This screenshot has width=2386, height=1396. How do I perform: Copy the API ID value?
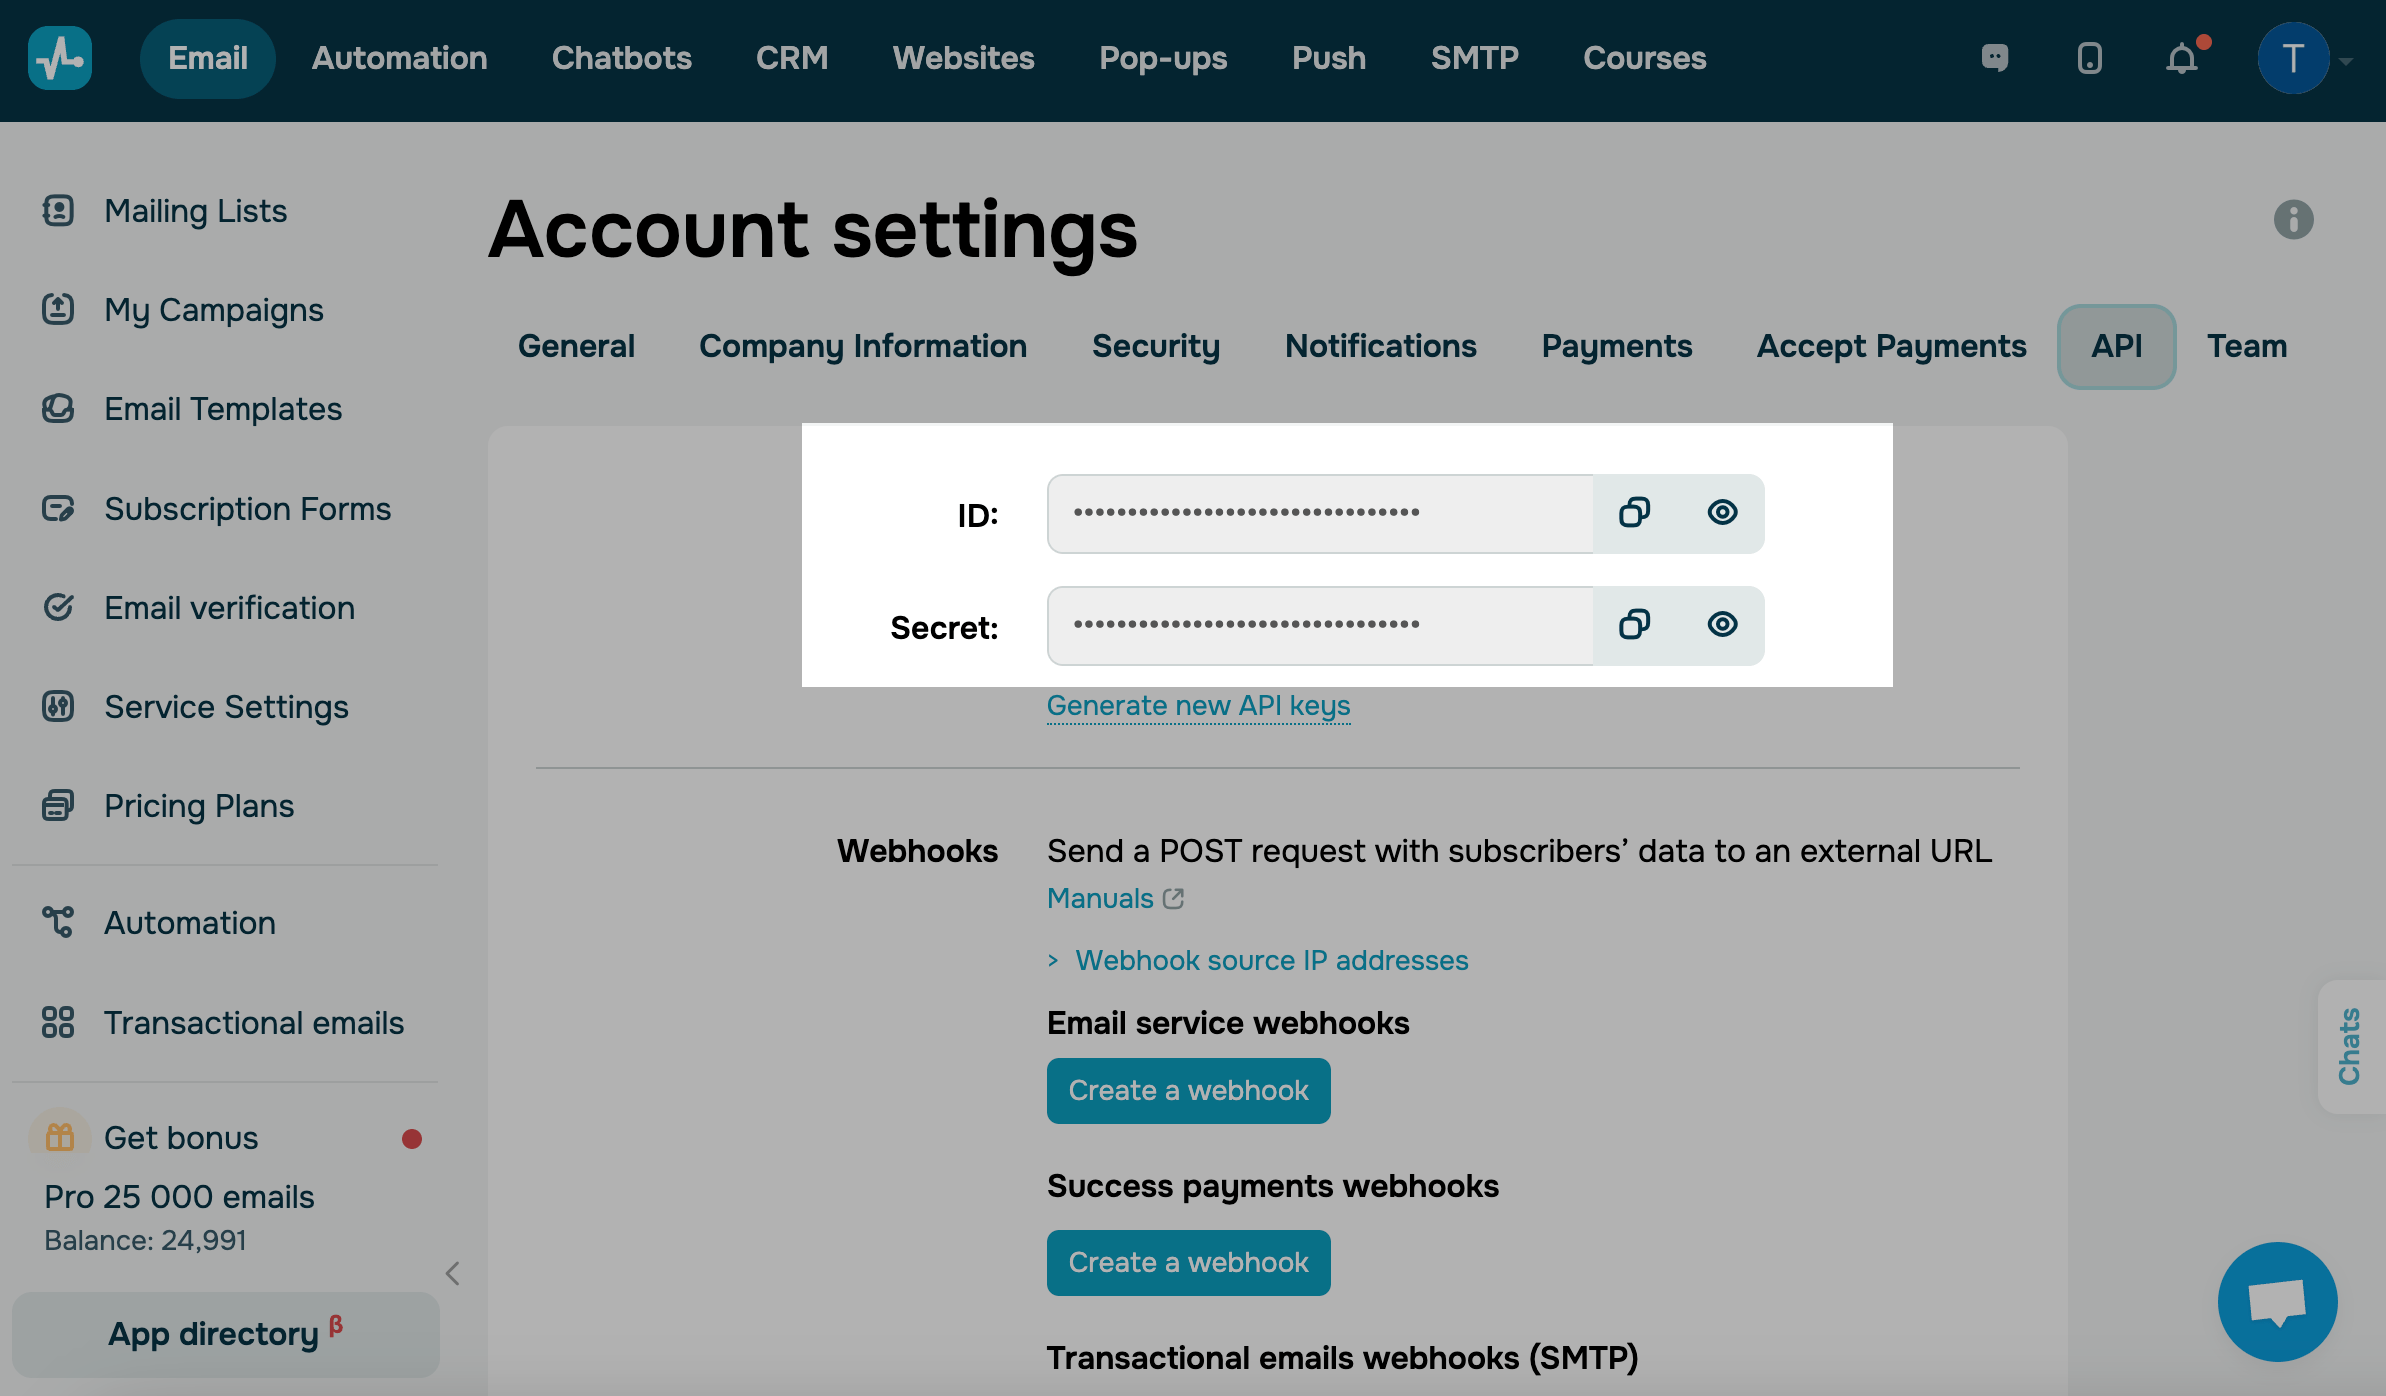coord(1634,513)
